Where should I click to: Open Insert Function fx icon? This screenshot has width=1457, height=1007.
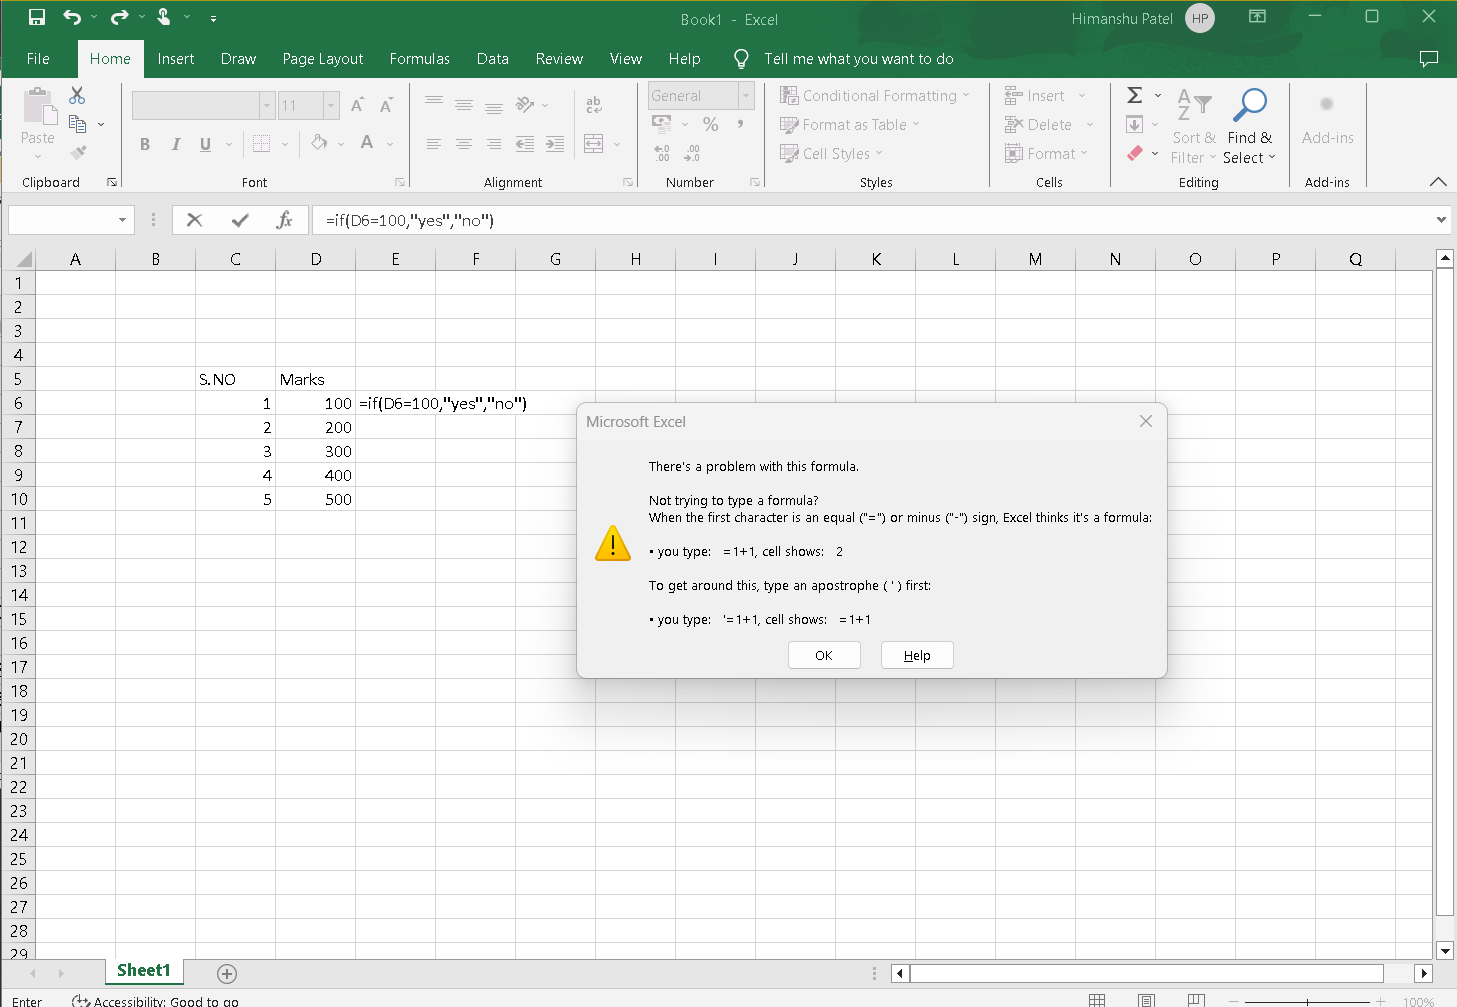(x=284, y=220)
